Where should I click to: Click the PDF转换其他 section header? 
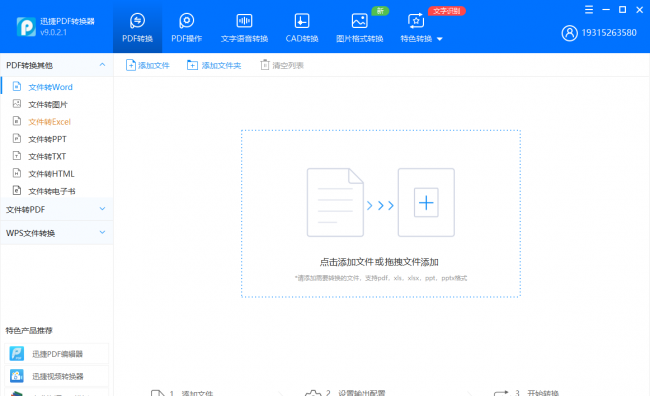56,65
